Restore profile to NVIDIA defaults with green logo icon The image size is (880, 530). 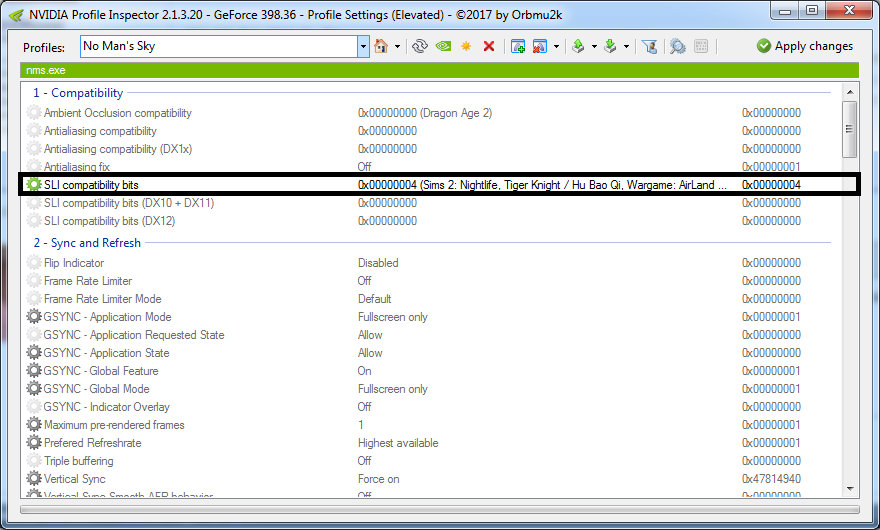(443, 46)
